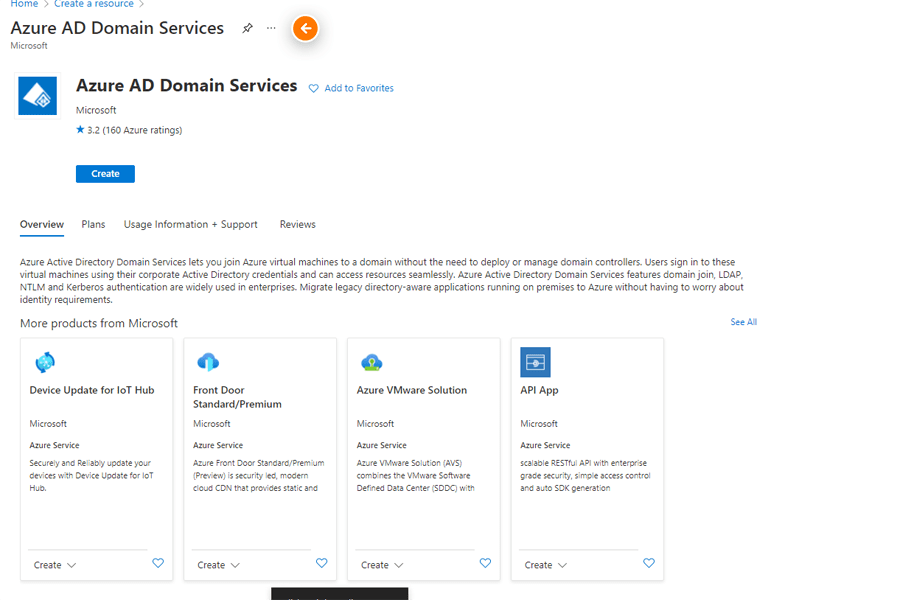Click the API App card description text
The height and width of the screenshot is (600, 908).
585,475
